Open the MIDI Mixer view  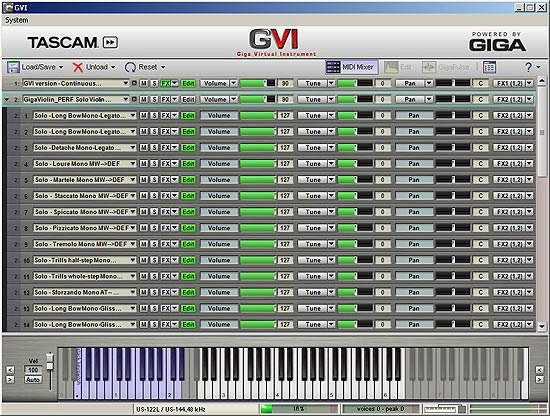click(x=351, y=67)
